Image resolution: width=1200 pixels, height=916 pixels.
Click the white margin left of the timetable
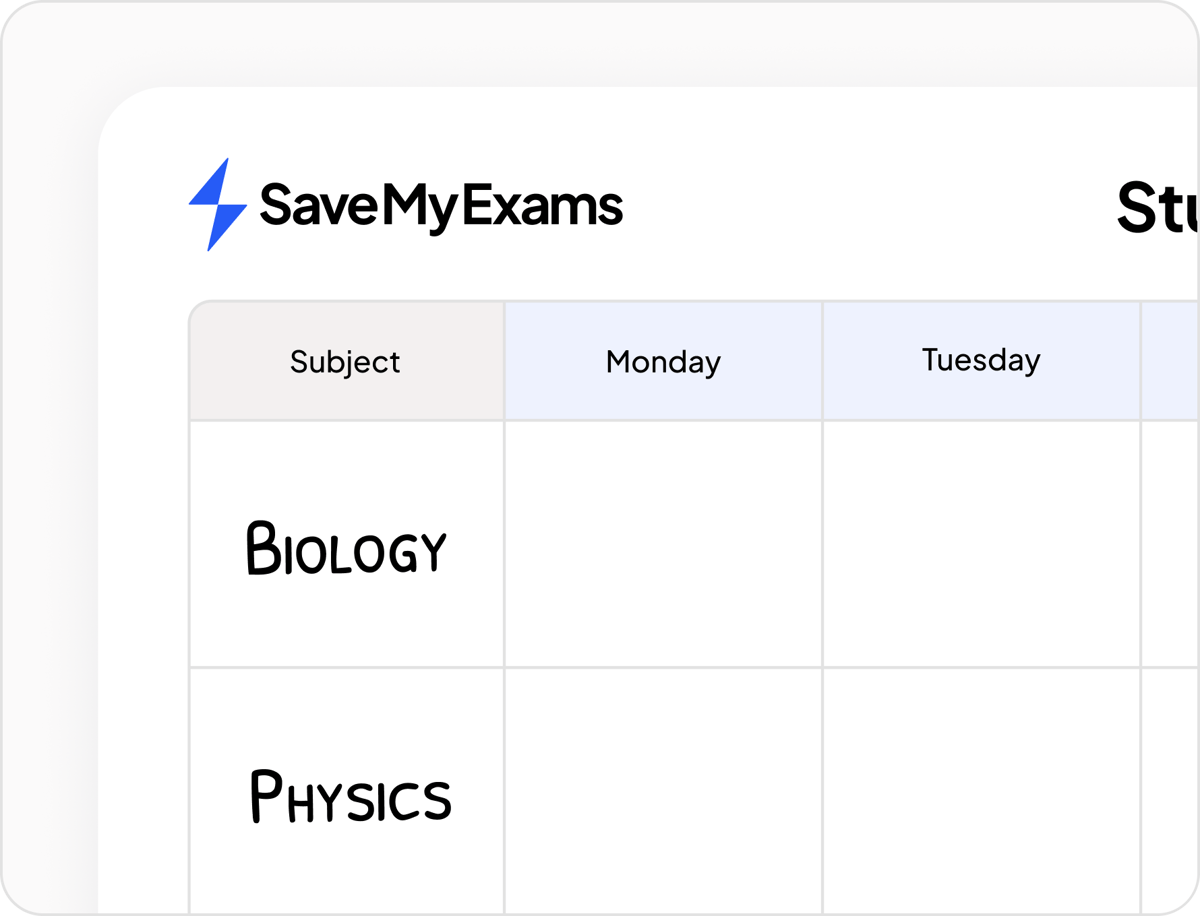[x=143, y=600]
